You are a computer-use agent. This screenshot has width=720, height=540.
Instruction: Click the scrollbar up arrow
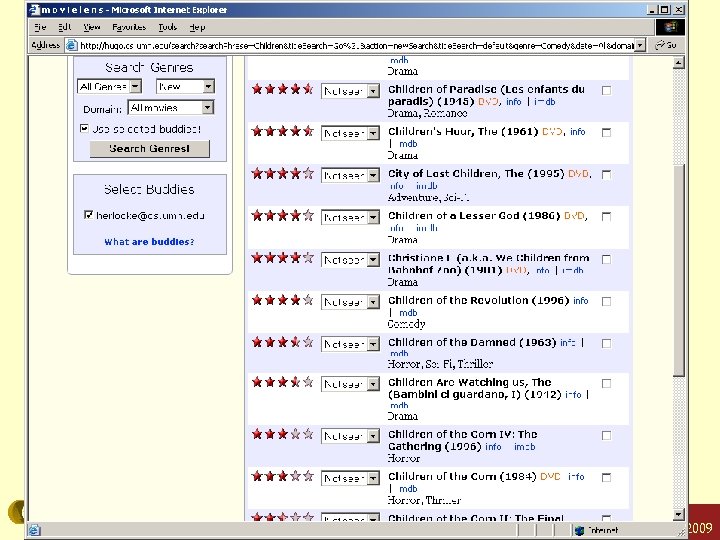(679, 62)
